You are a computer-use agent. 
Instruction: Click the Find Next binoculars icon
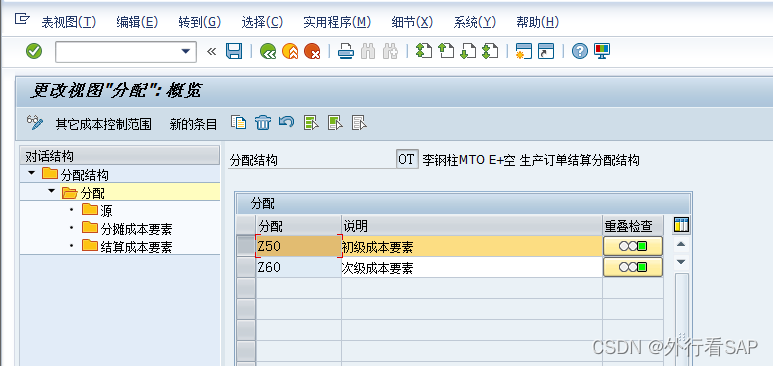tap(390, 51)
